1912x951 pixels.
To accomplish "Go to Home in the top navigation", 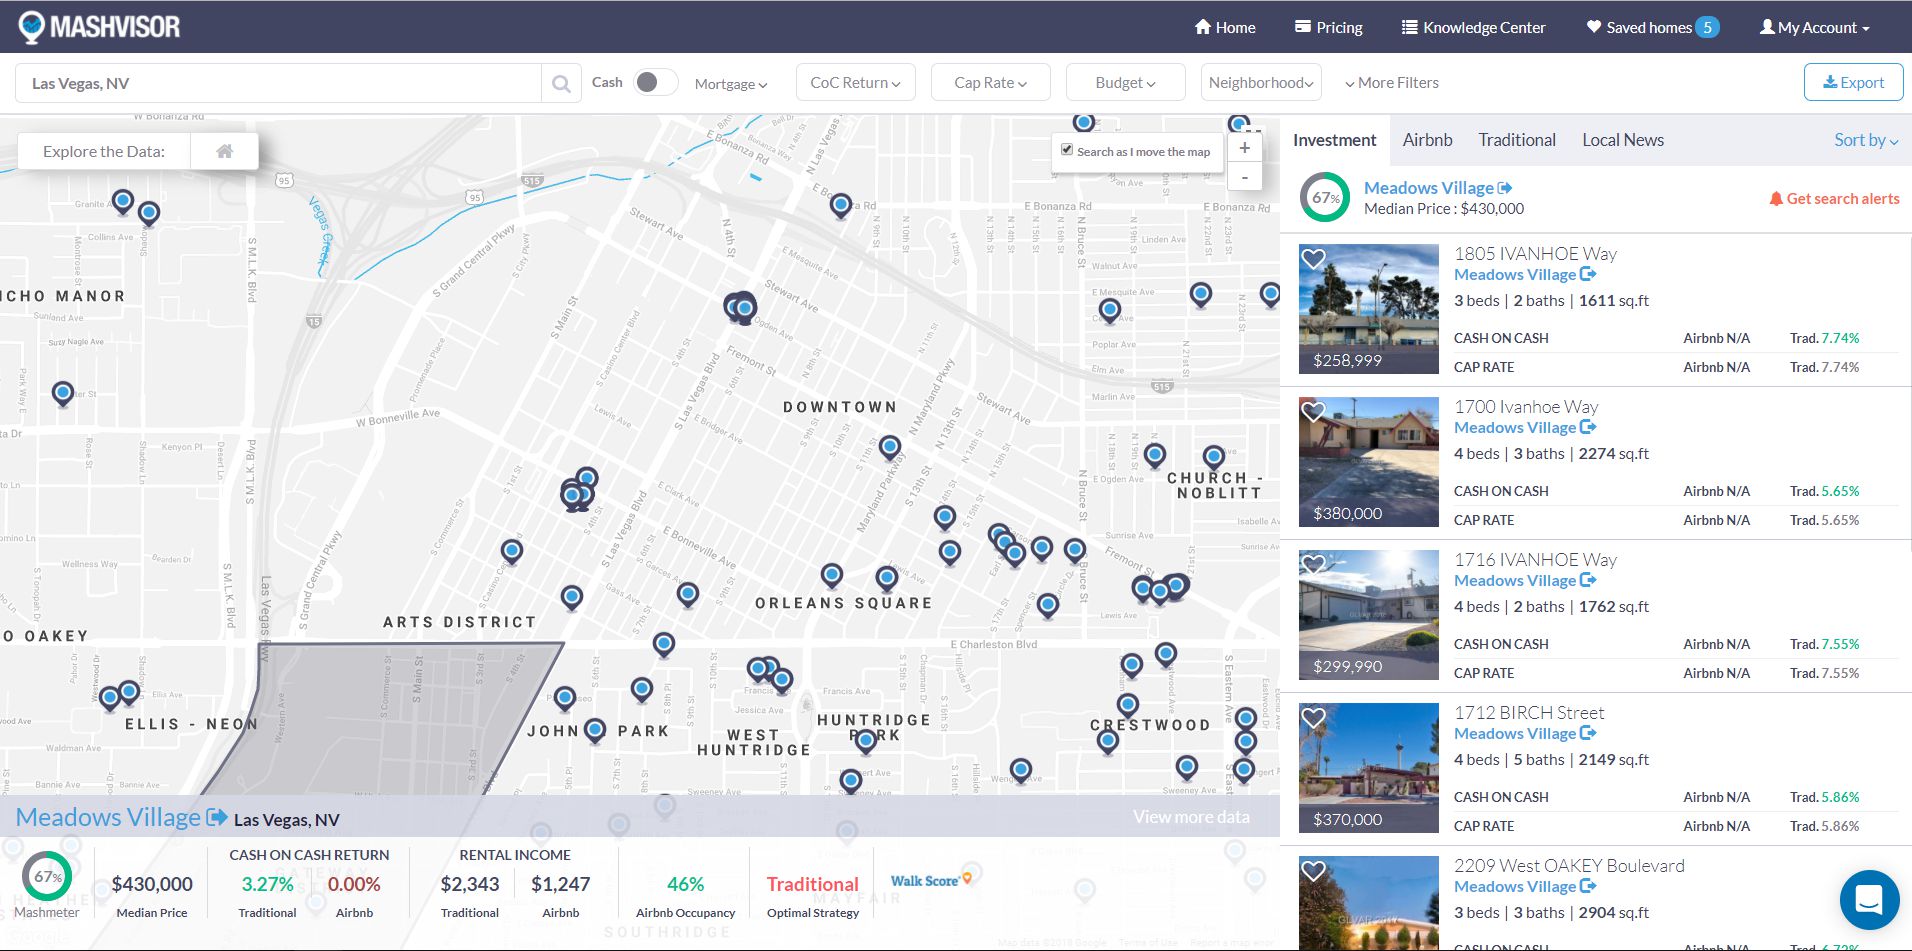I will point(1225,27).
